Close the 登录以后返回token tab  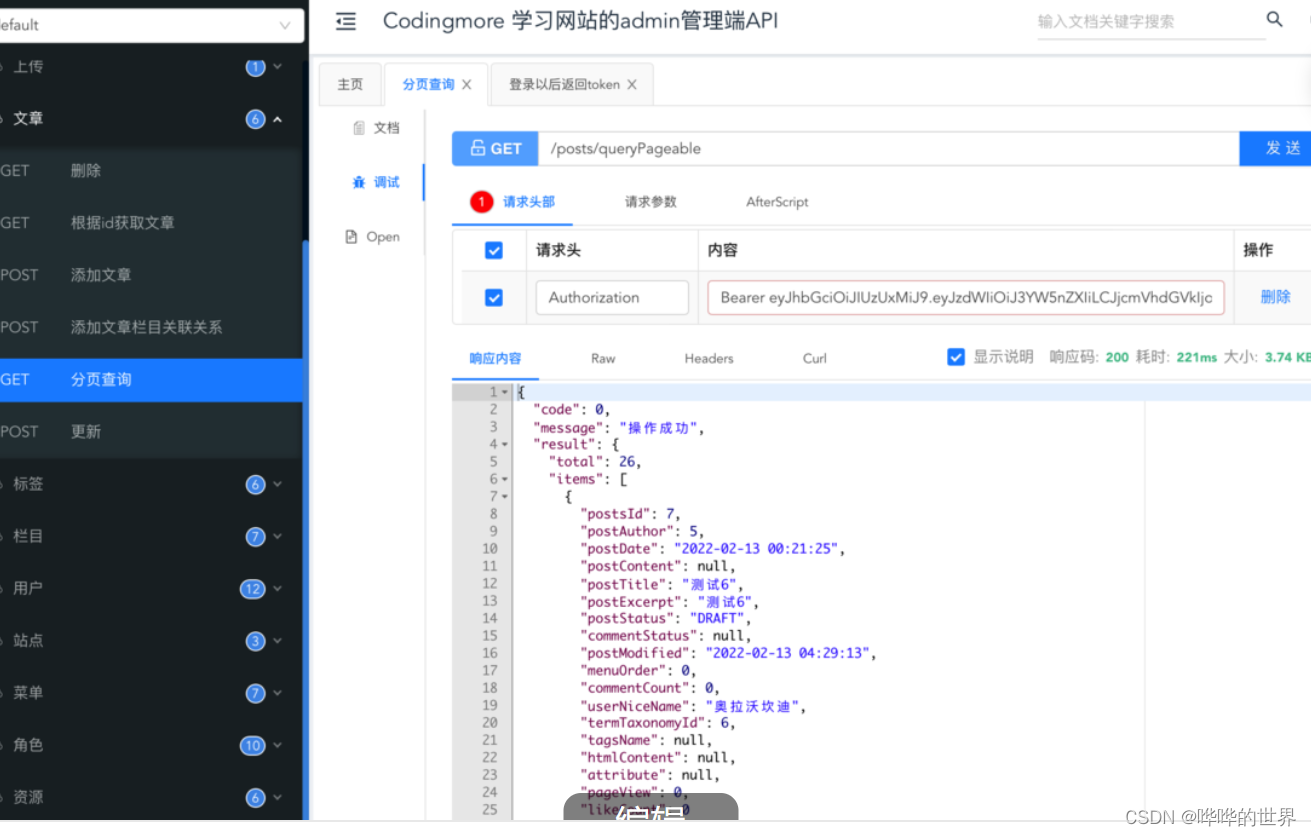coord(632,85)
